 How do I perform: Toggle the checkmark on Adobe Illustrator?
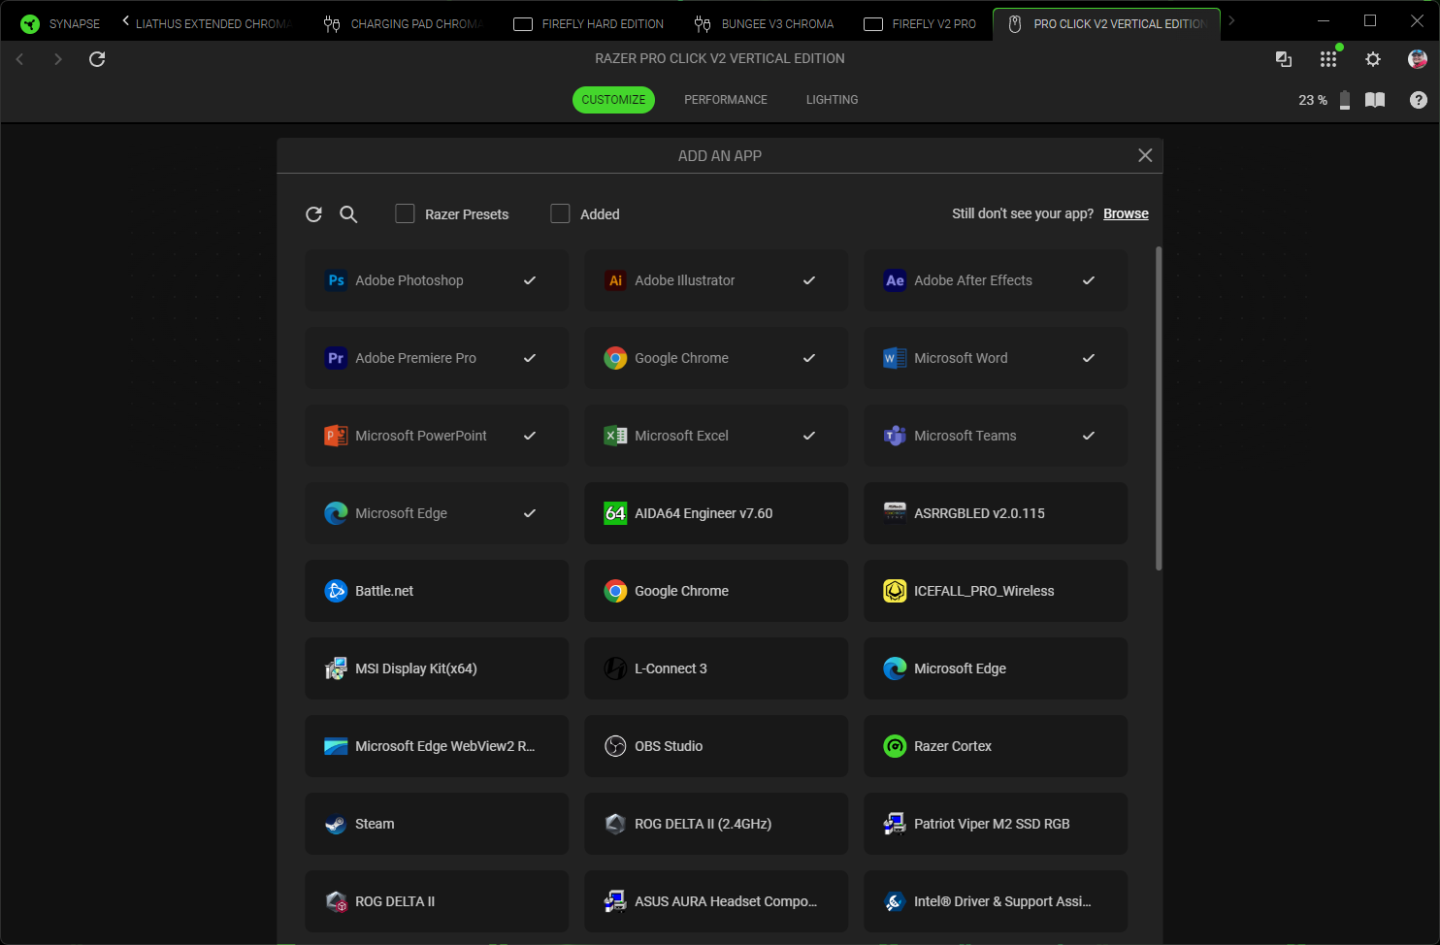pos(809,281)
